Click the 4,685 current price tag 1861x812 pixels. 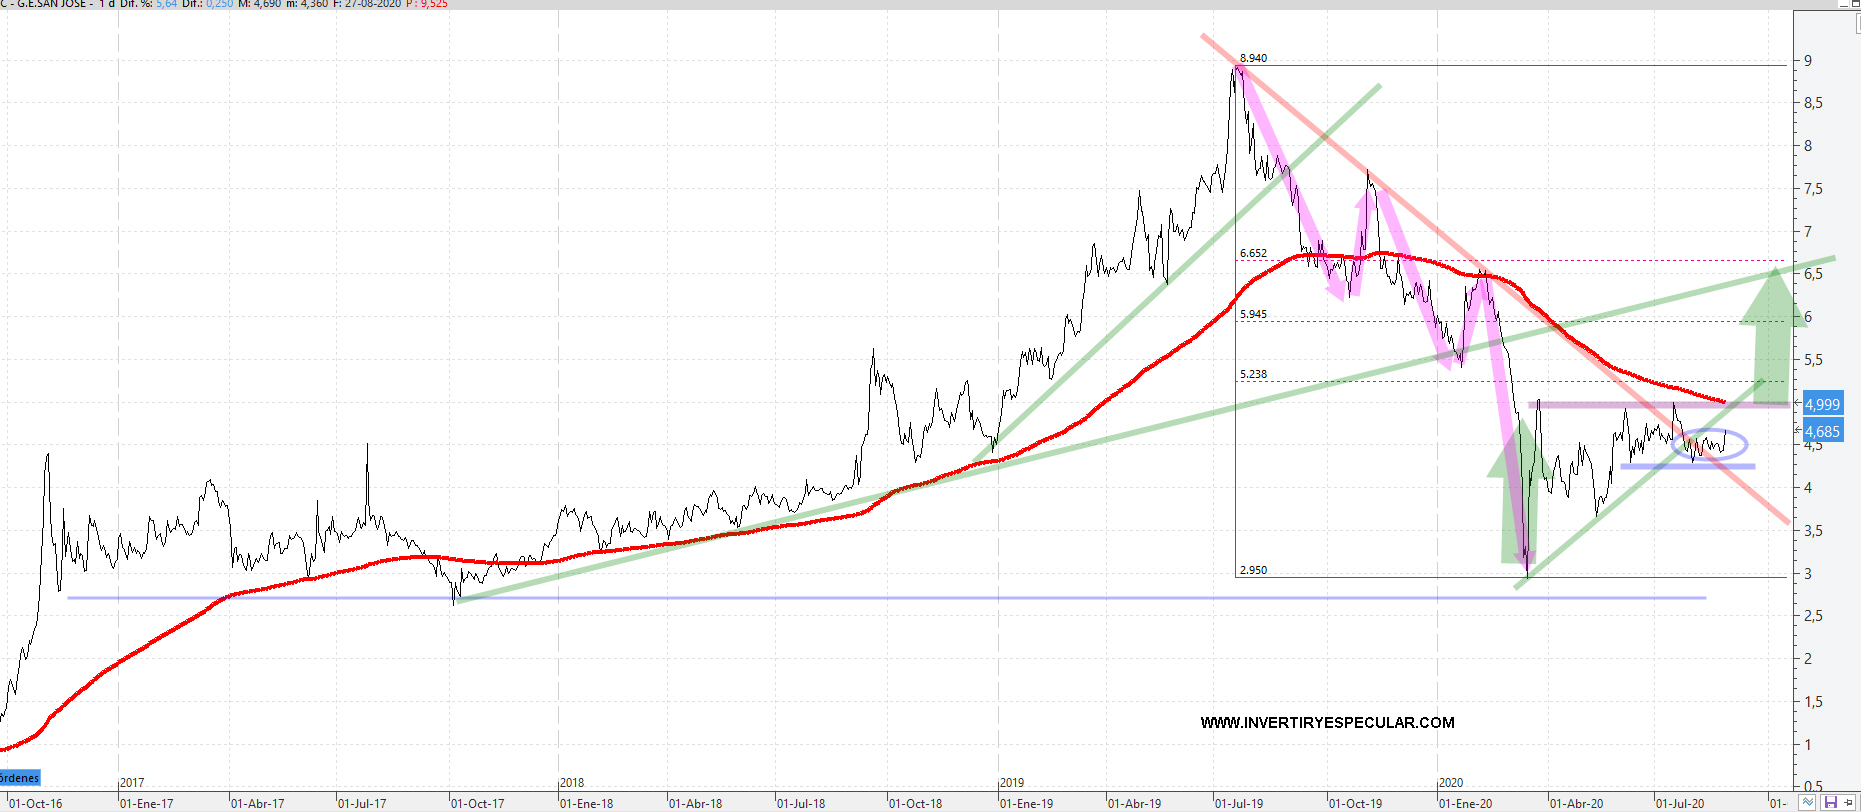pos(1822,432)
